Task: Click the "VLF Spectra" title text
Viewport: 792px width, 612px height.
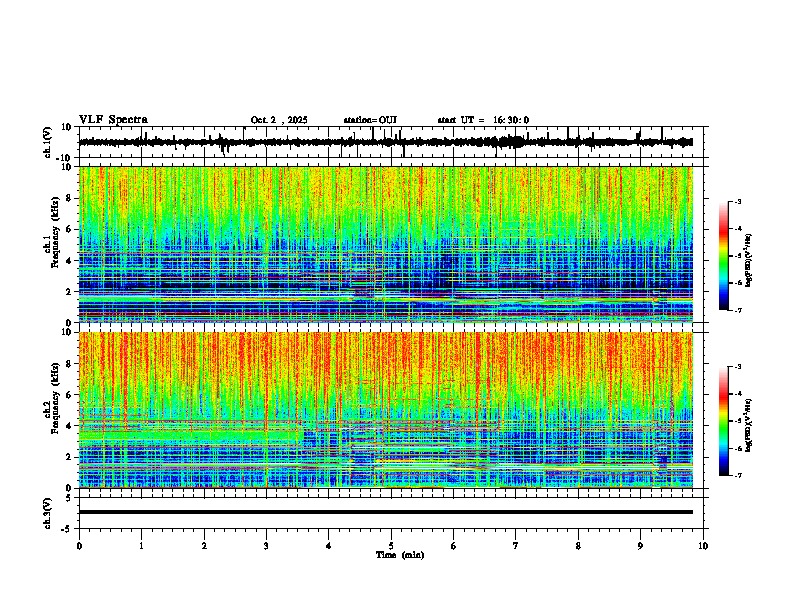Action: coord(113,120)
